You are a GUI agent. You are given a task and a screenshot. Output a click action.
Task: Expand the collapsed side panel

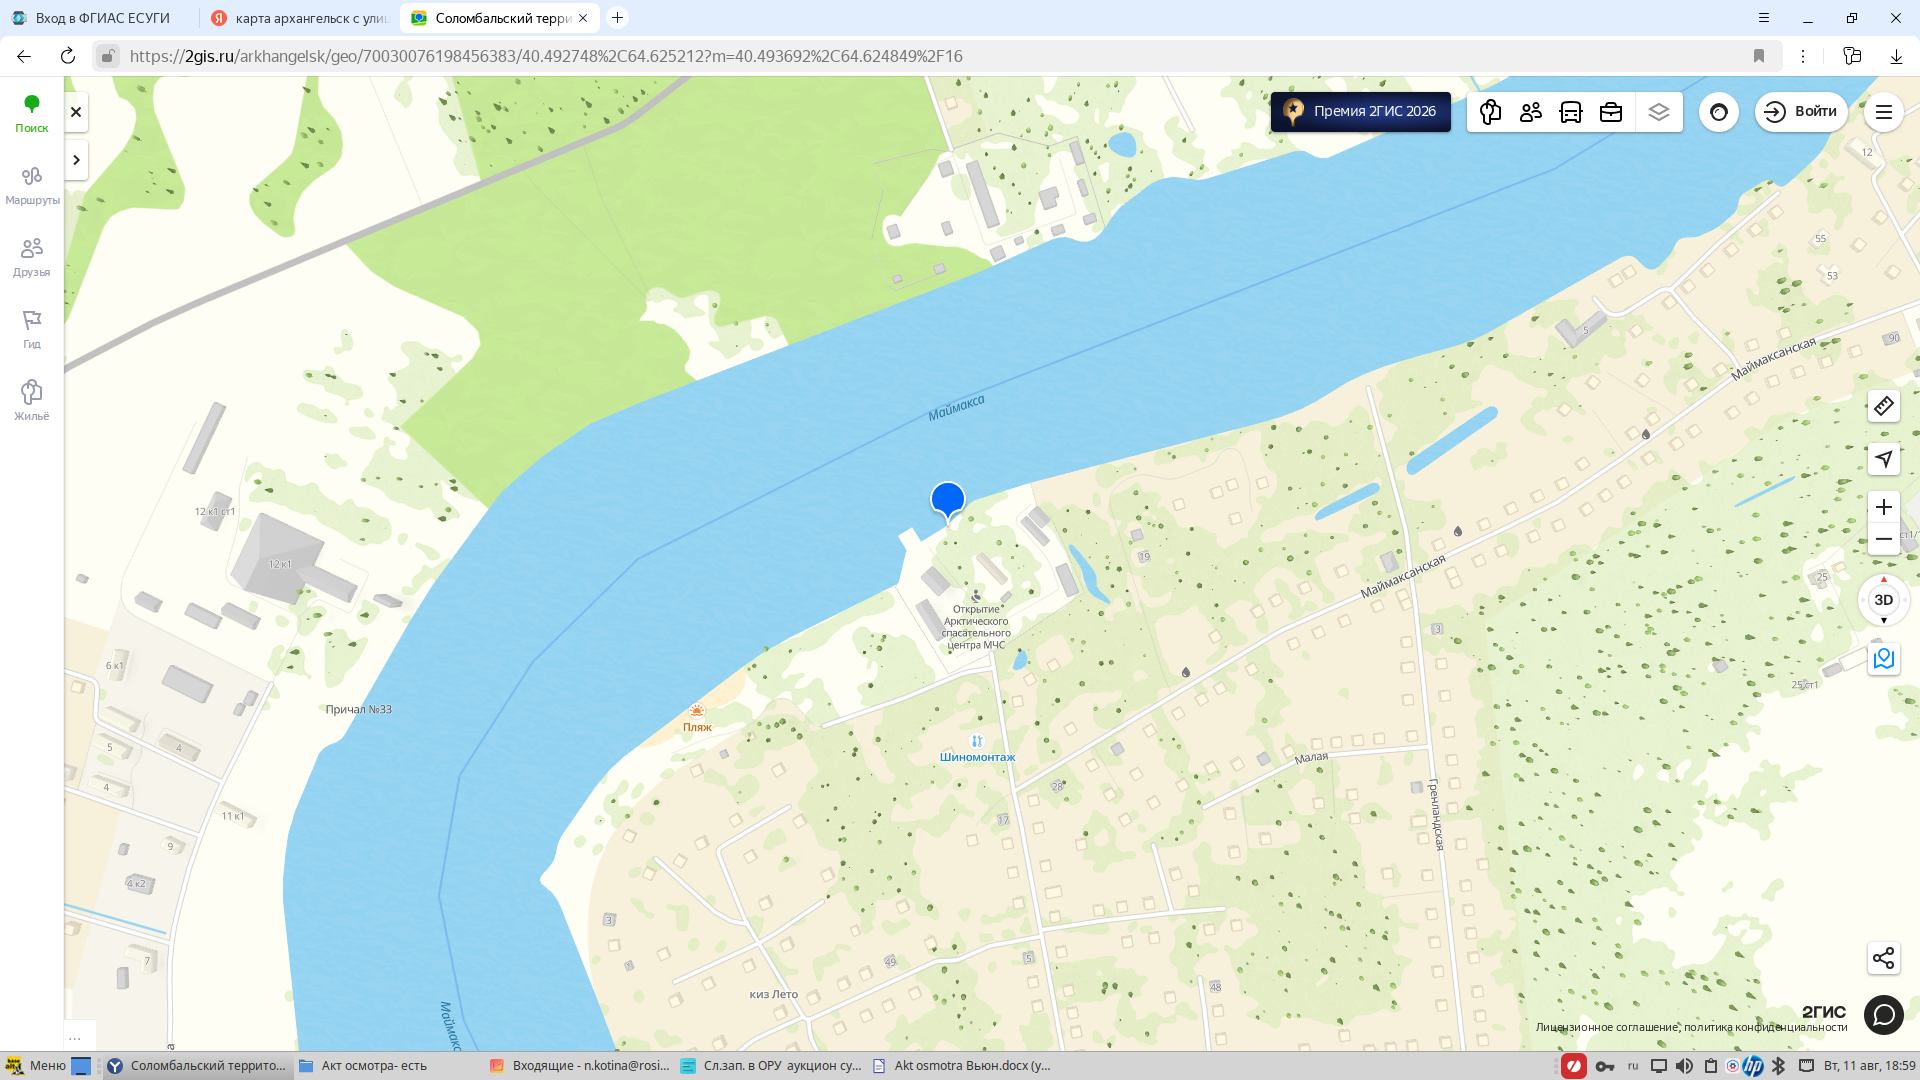pos(76,160)
